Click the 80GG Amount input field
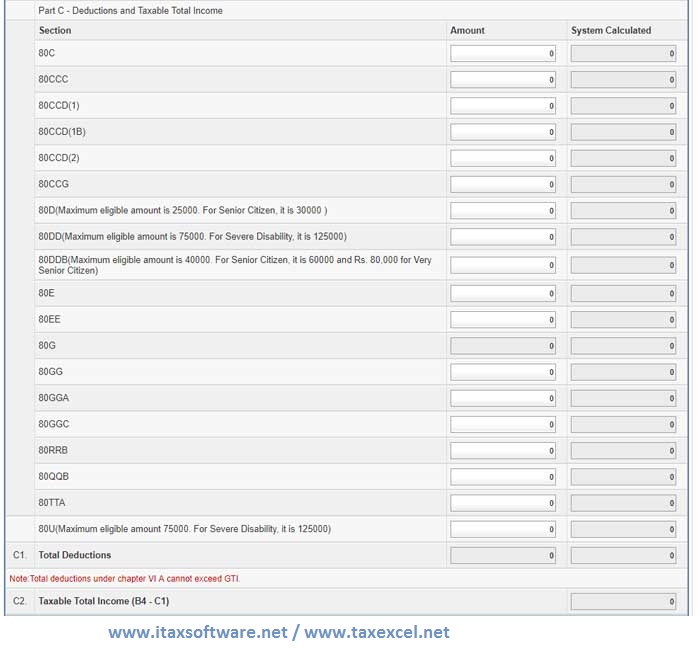Image resolution: width=700 pixels, height=654 pixels. point(503,372)
